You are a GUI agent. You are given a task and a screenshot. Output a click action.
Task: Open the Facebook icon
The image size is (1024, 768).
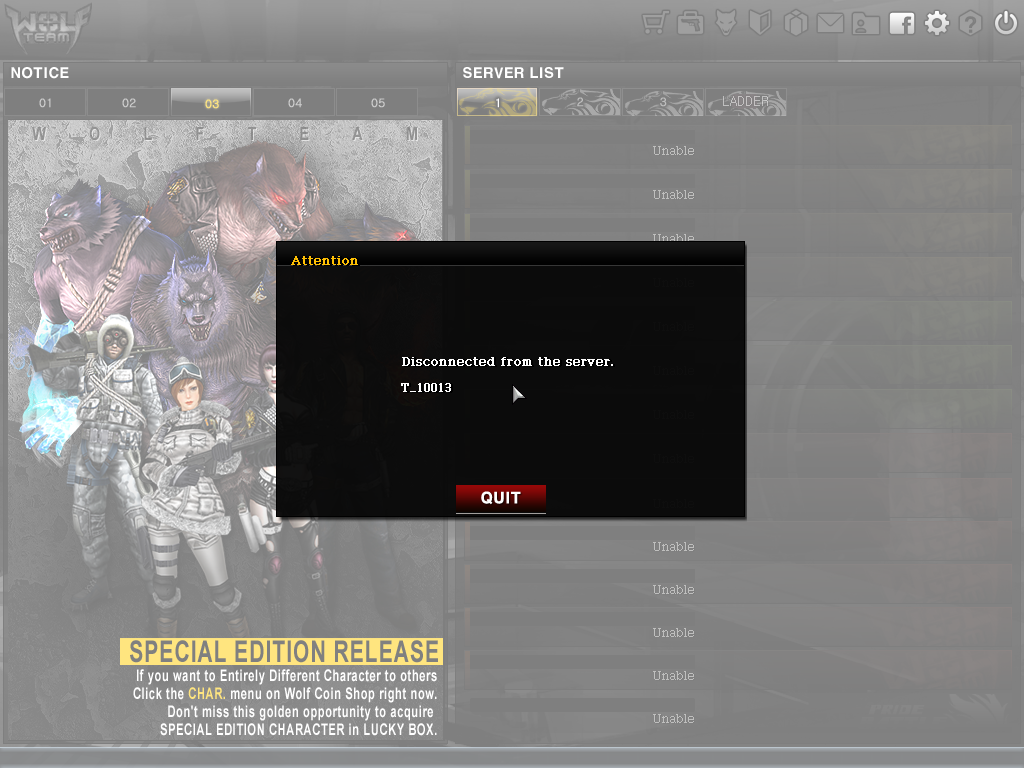pyautogui.click(x=902, y=24)
